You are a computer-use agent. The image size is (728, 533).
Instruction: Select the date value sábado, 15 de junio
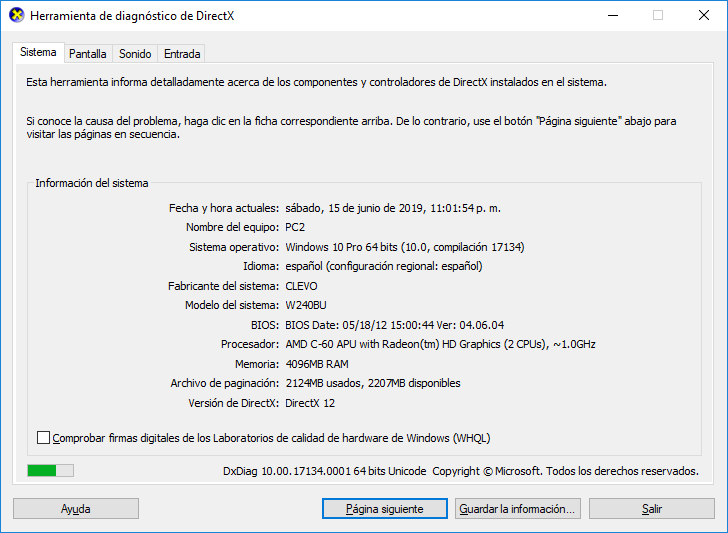tap(393, 208)
